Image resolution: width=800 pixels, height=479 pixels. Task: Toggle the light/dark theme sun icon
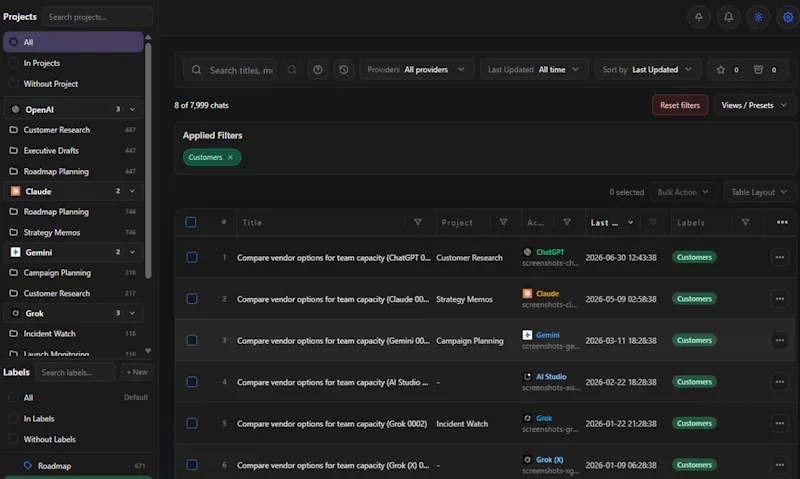point(758,17)
